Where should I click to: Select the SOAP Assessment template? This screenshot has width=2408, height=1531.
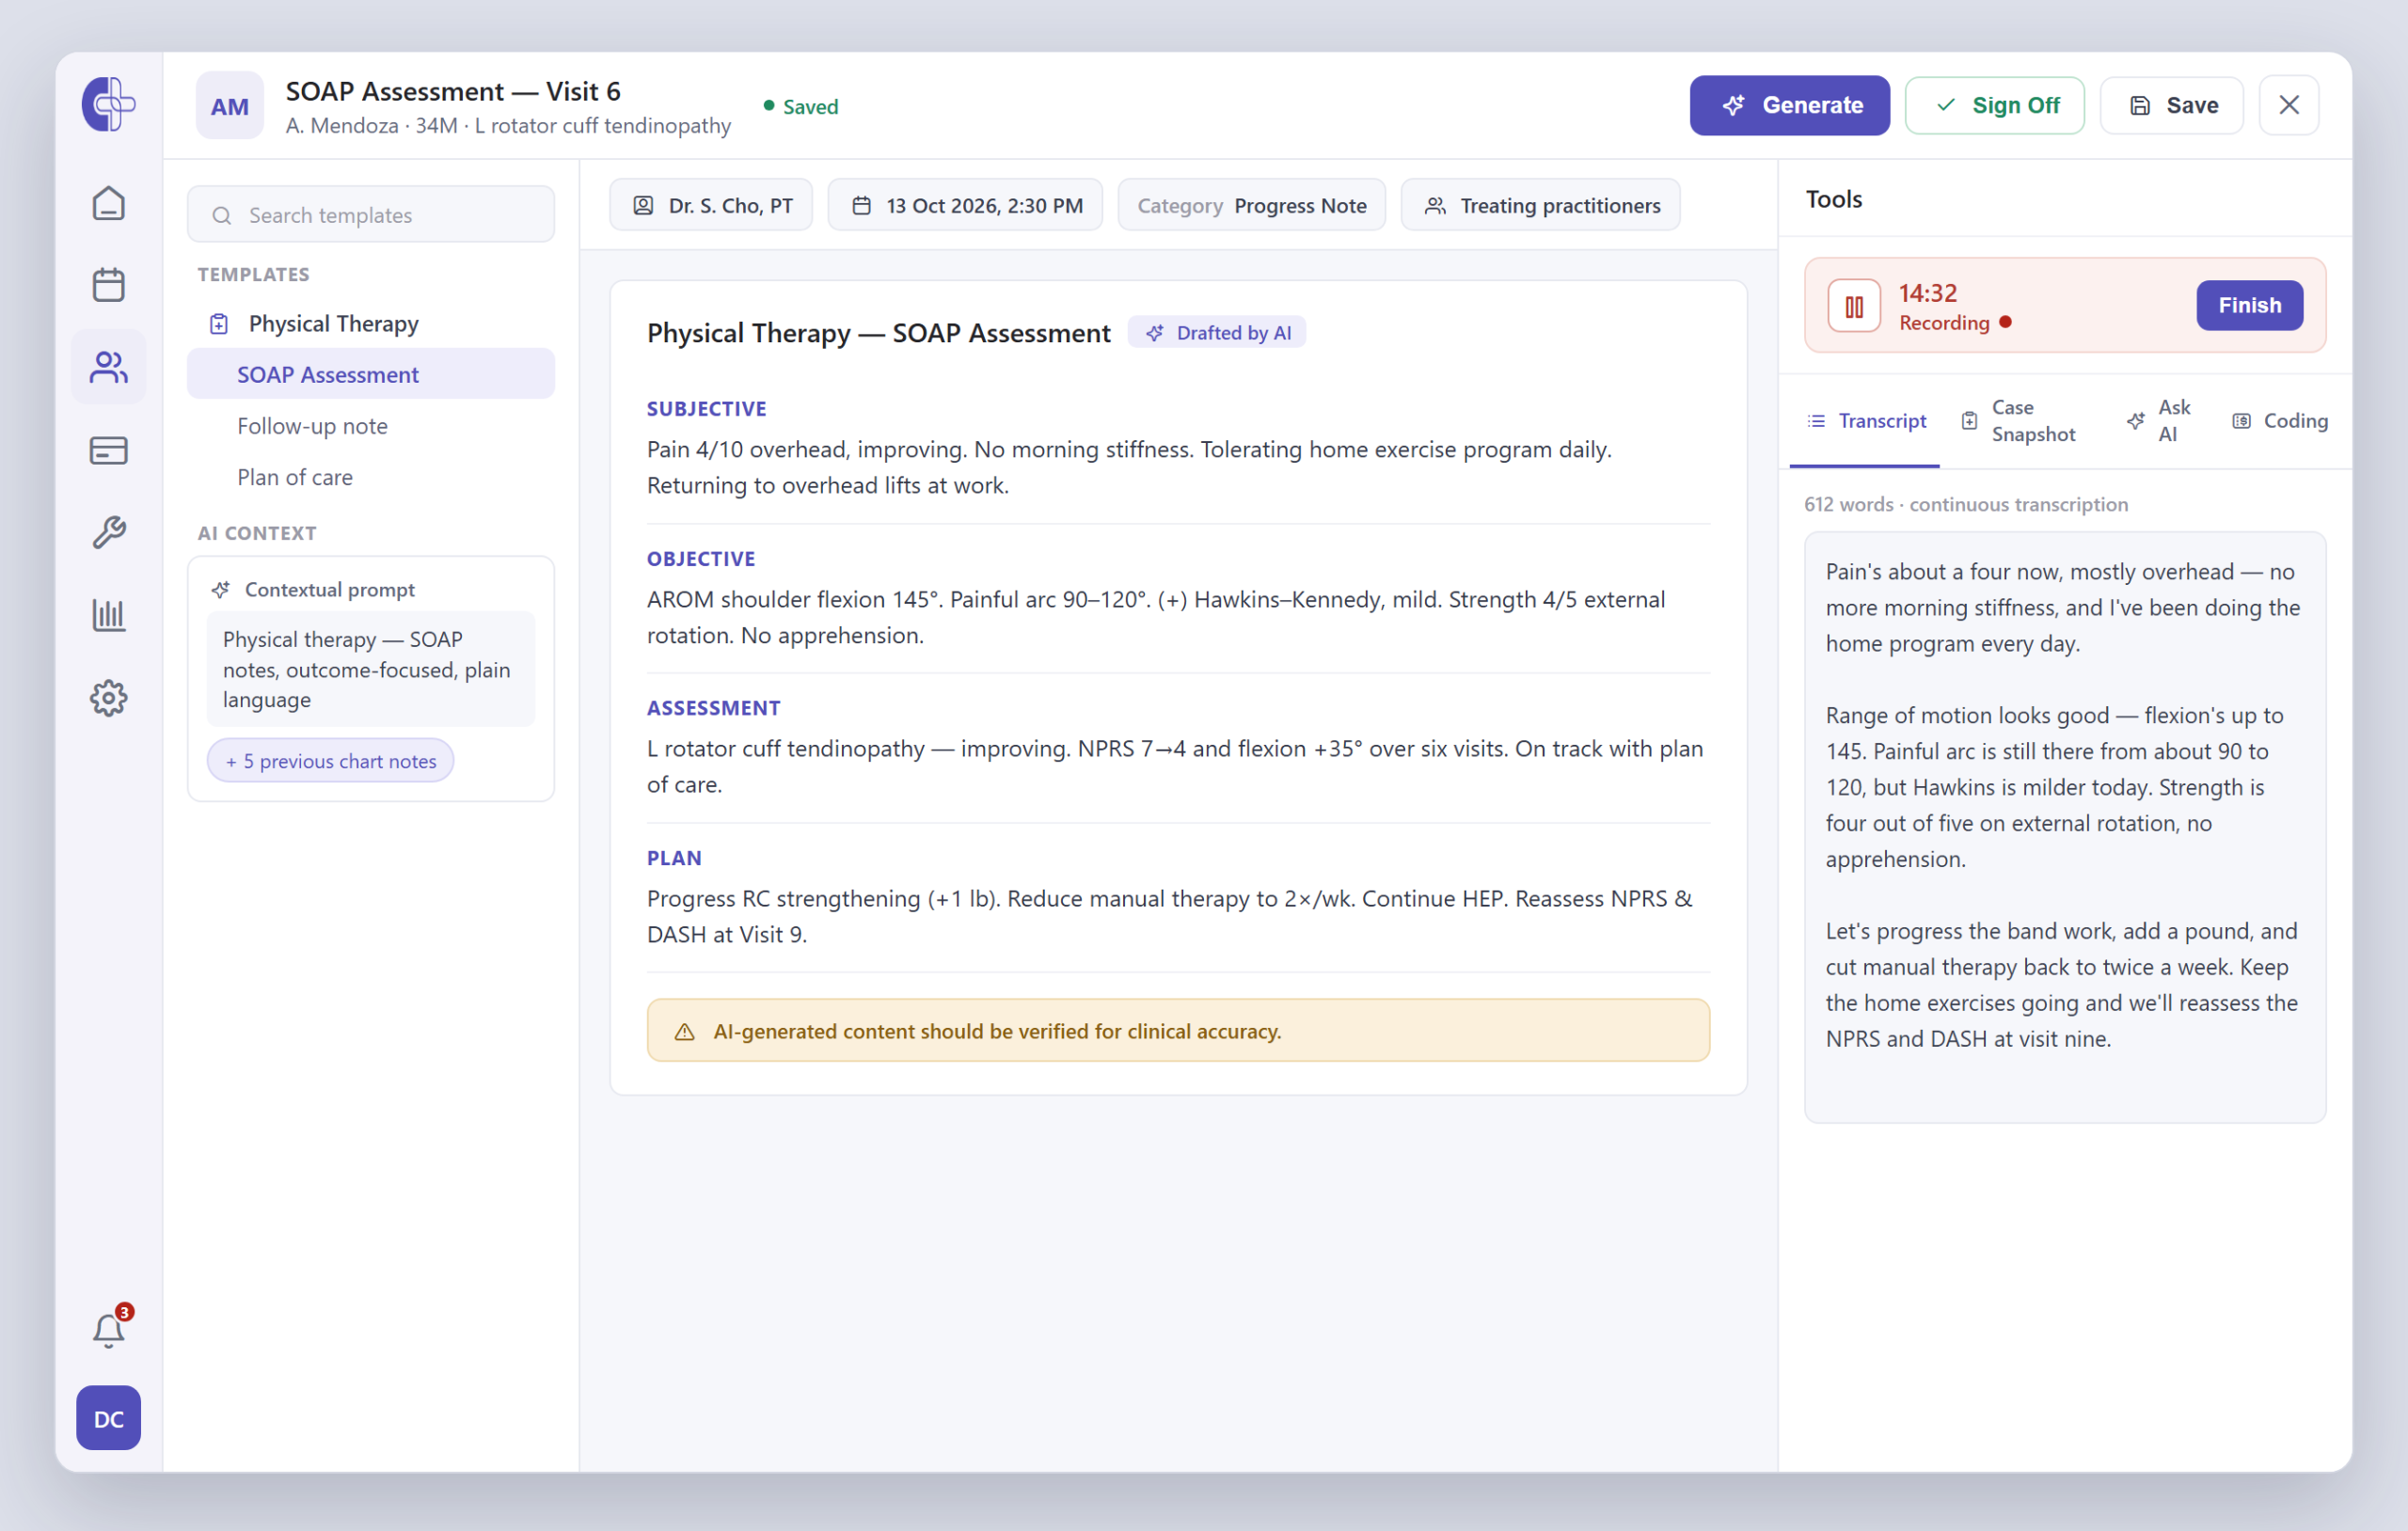pyautogui.click(x=371, y=375)
